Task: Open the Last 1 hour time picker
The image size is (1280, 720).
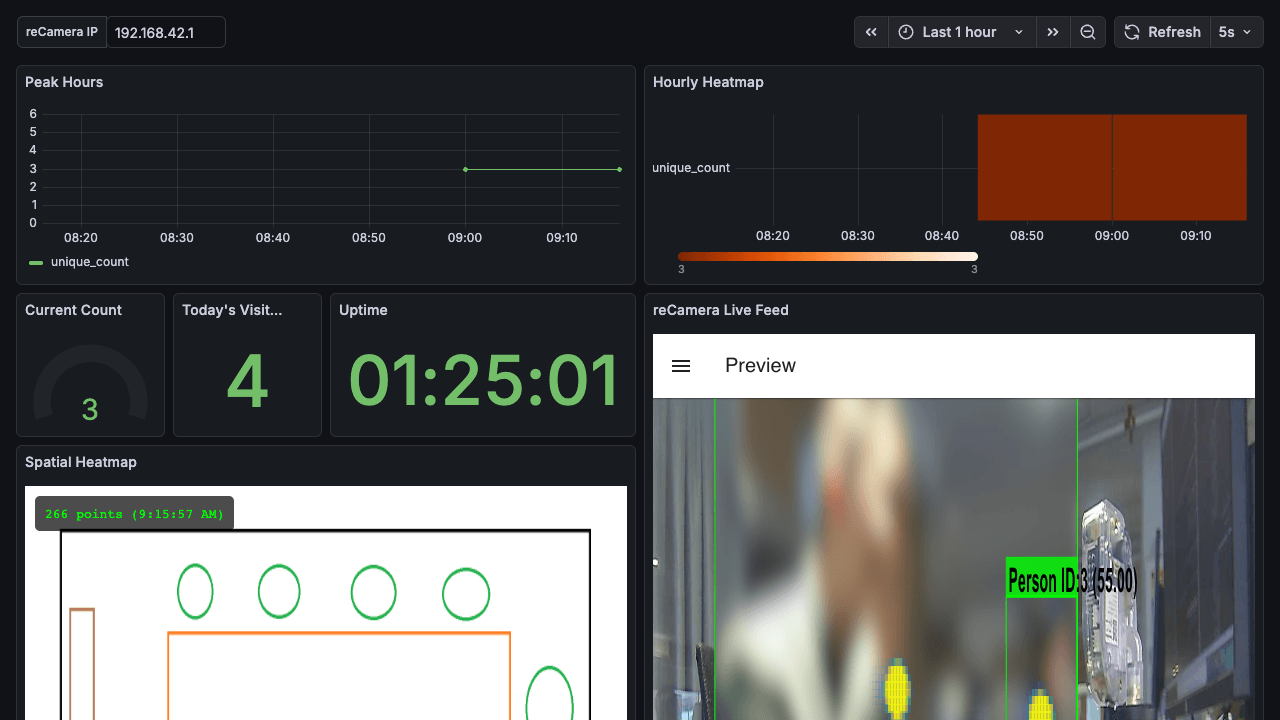Action: tap(962, 32)
